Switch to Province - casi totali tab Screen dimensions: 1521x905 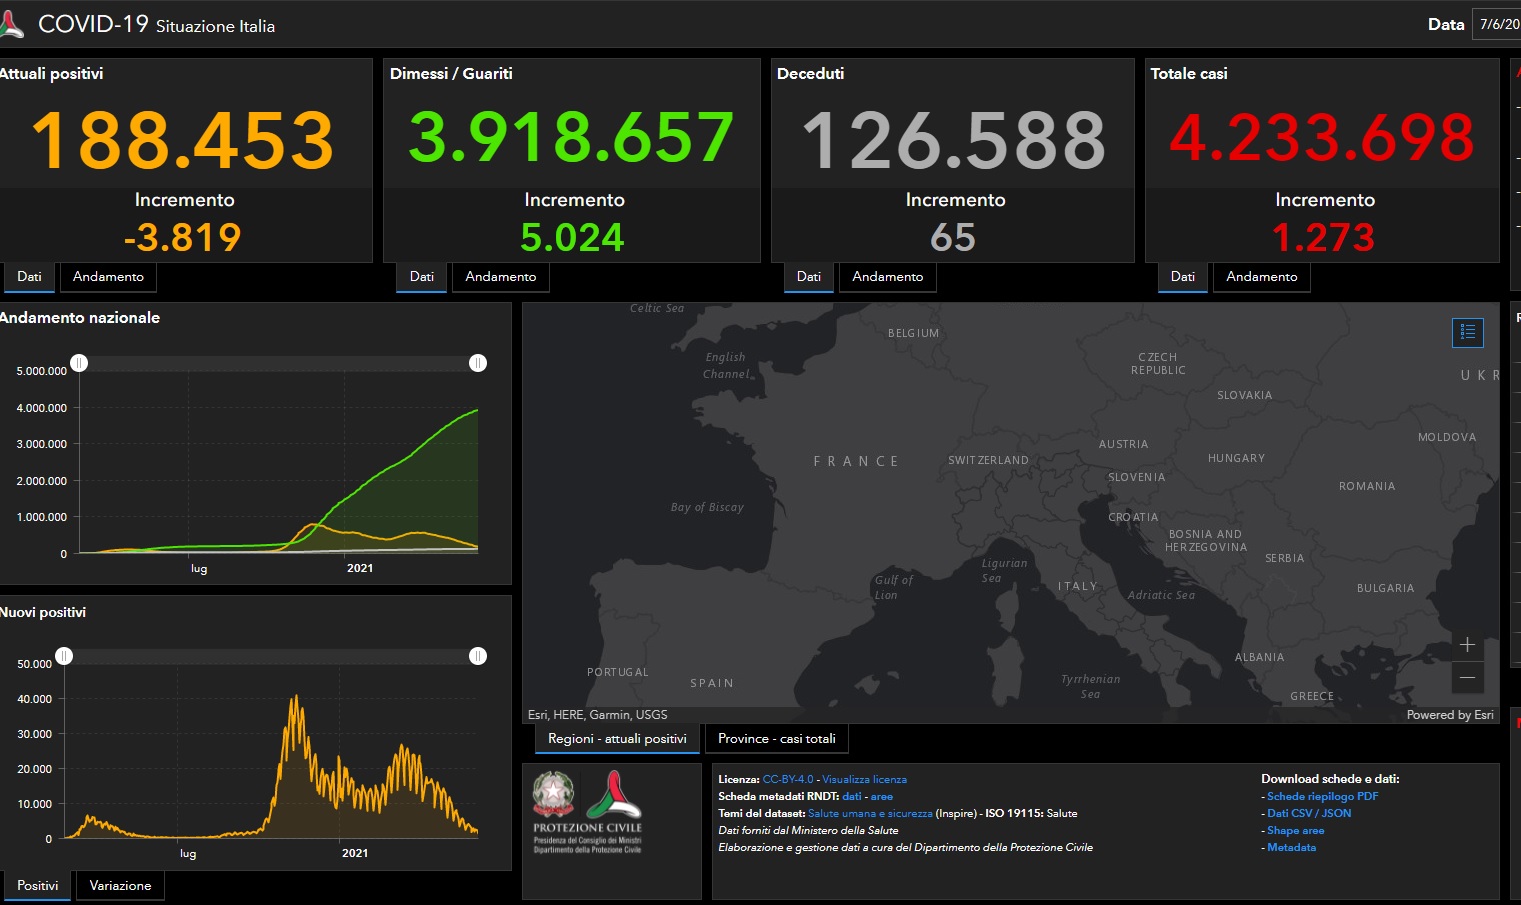pyautogui.click(x=777, y=738)
